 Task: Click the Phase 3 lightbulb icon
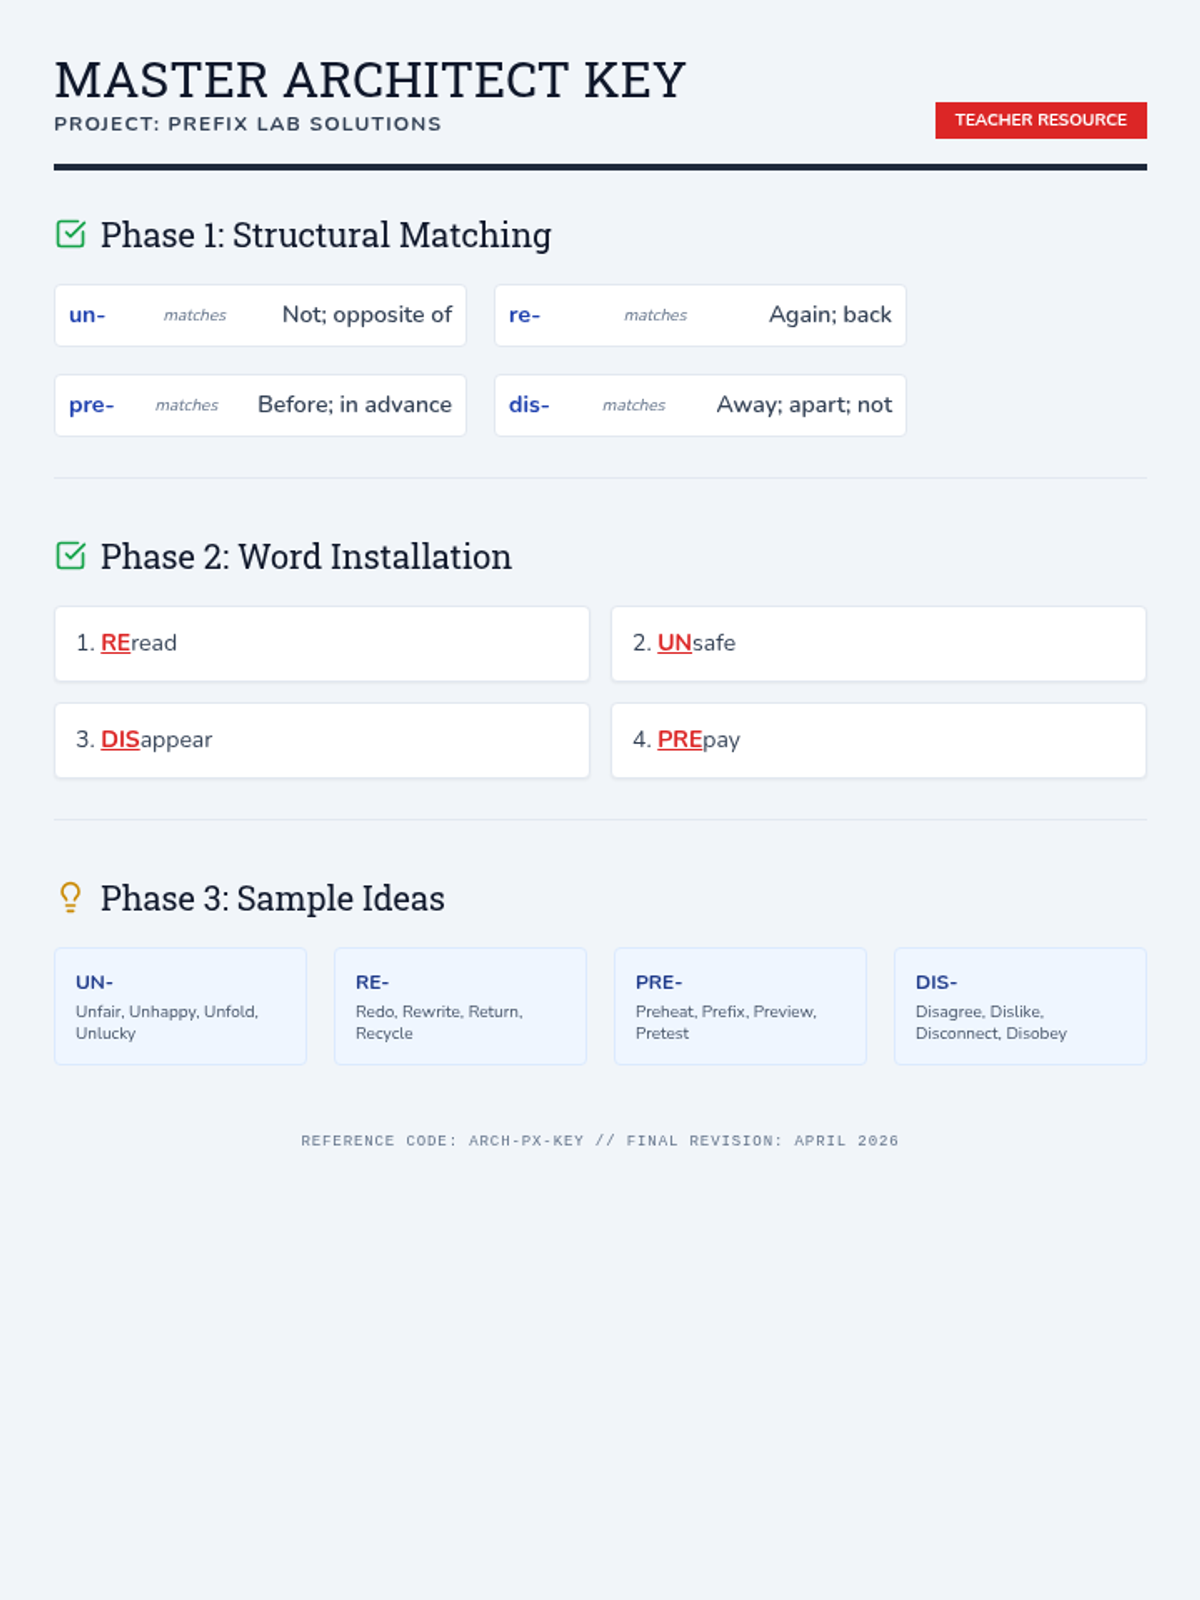(70, 897)
